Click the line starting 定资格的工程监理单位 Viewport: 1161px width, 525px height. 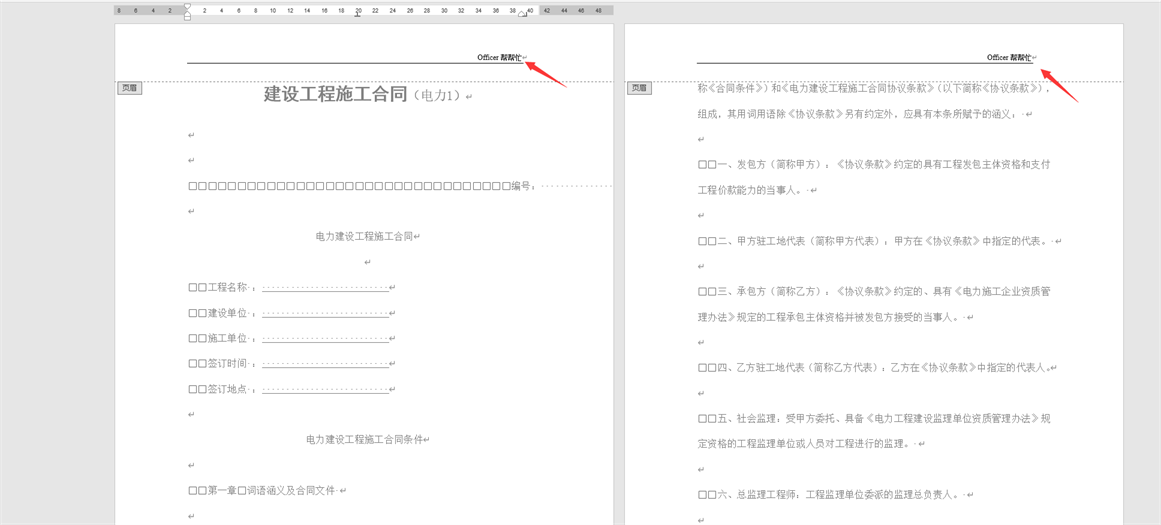point(807,444)
